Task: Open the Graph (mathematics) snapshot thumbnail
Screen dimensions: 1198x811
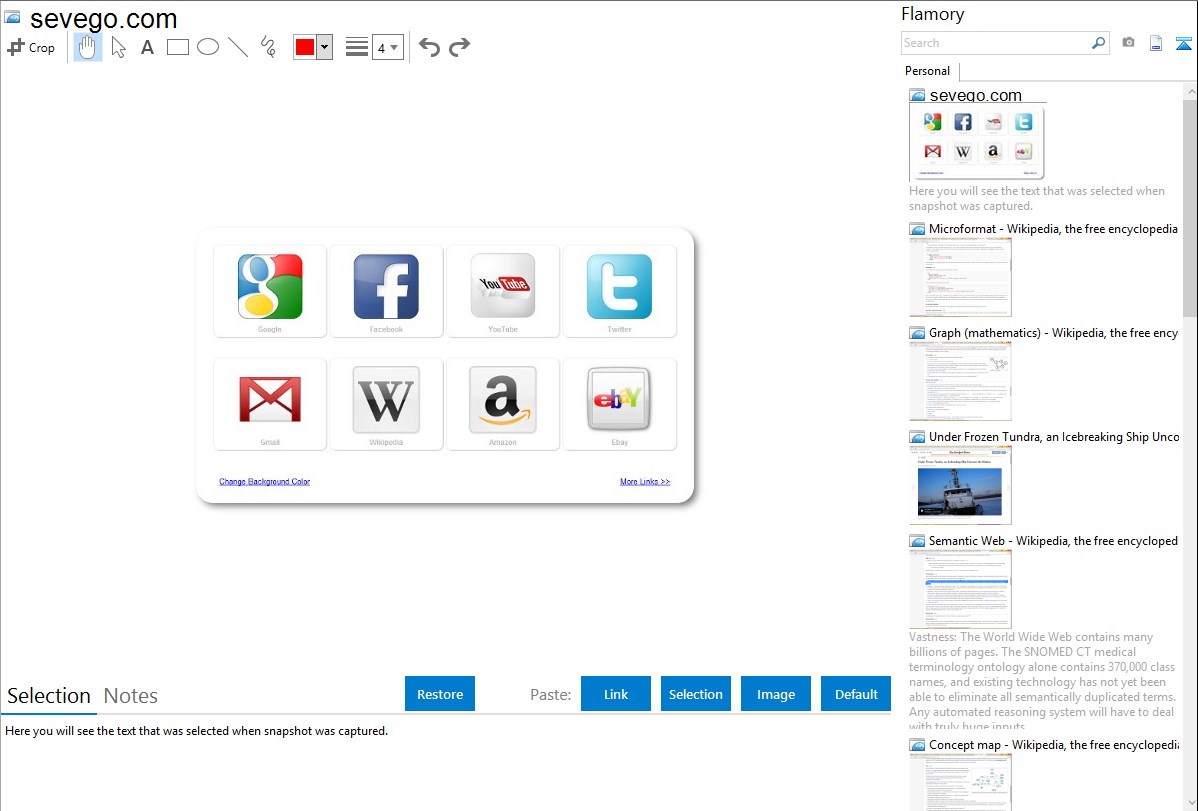Action: point(960,381)
